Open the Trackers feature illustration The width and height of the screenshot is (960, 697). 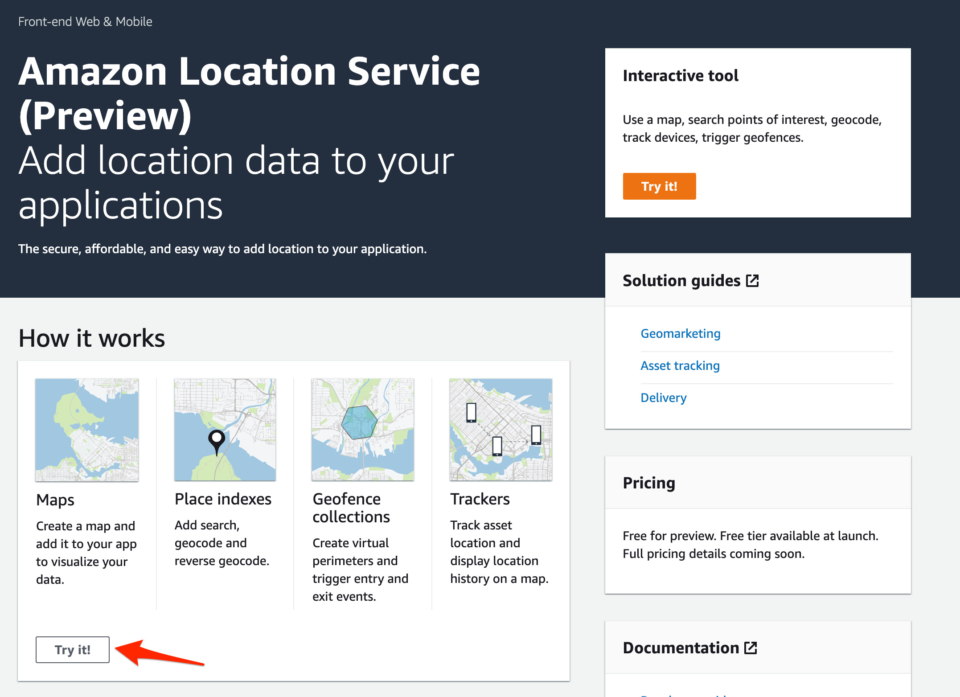(500, 429)
